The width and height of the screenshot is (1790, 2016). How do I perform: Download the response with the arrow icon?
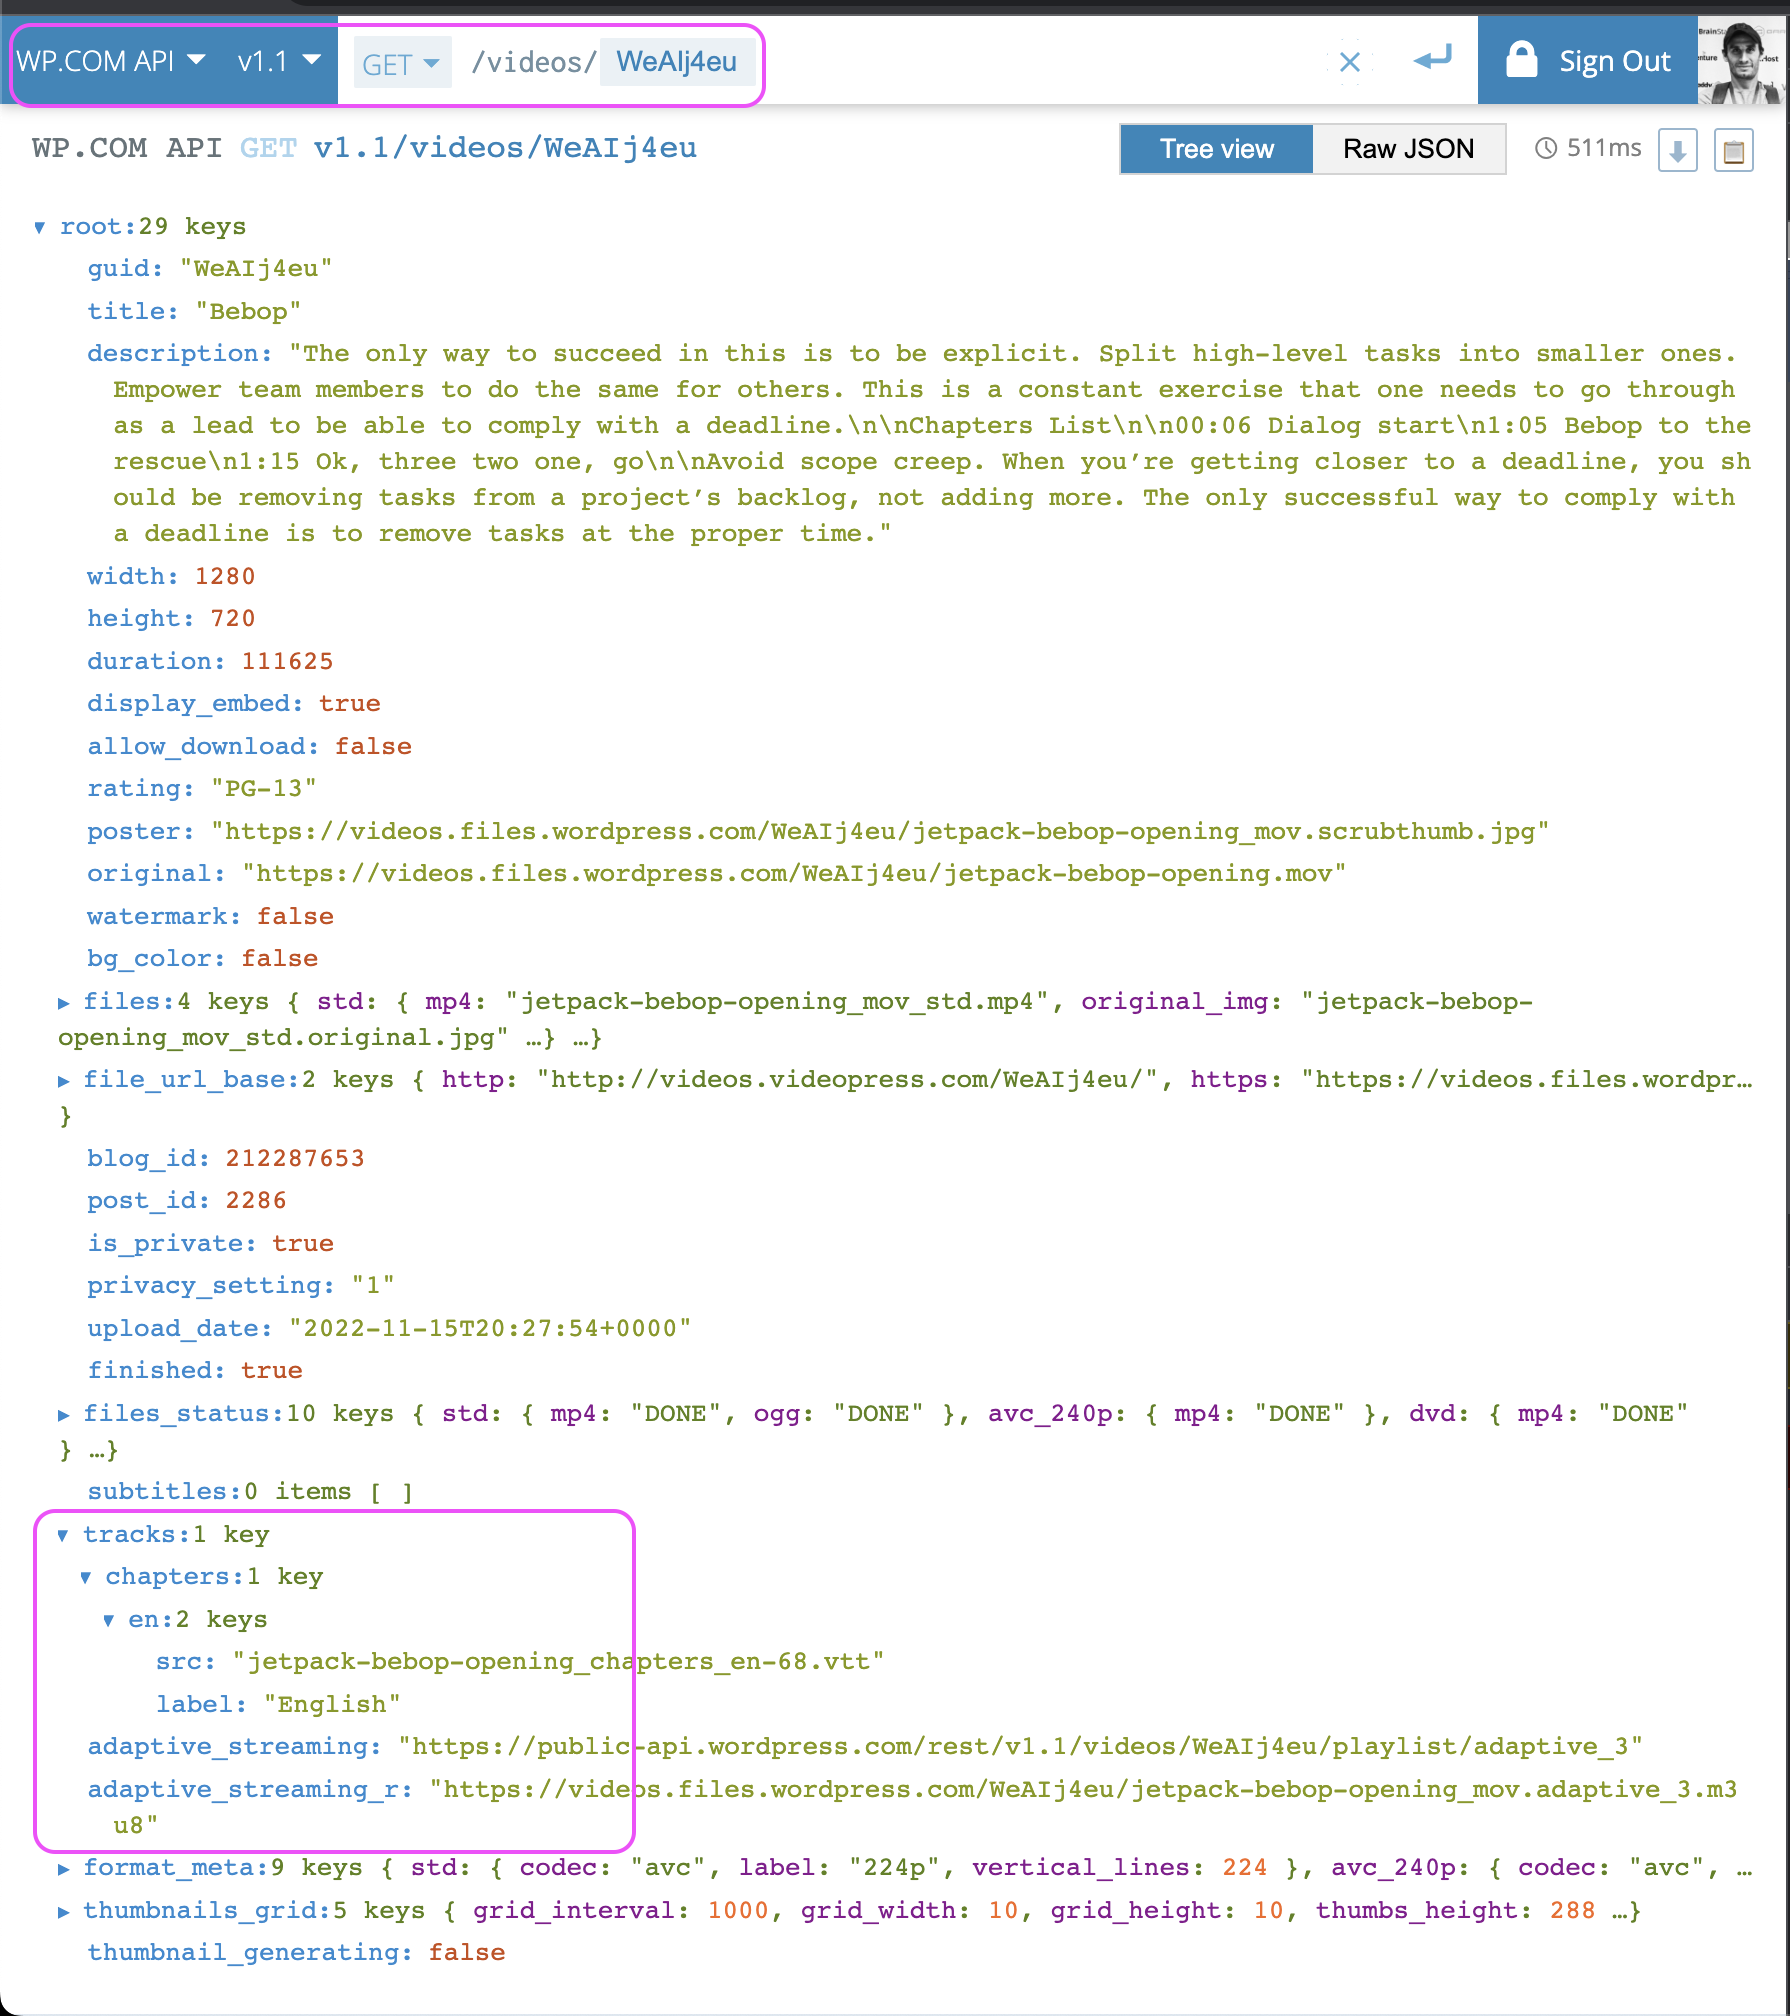1677,151
